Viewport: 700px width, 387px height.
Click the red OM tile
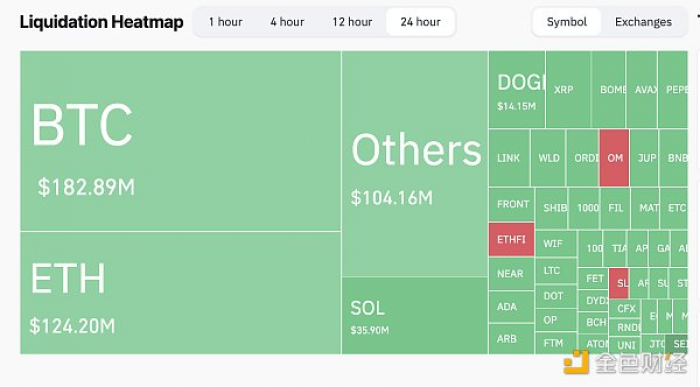[x=614, y=158]
